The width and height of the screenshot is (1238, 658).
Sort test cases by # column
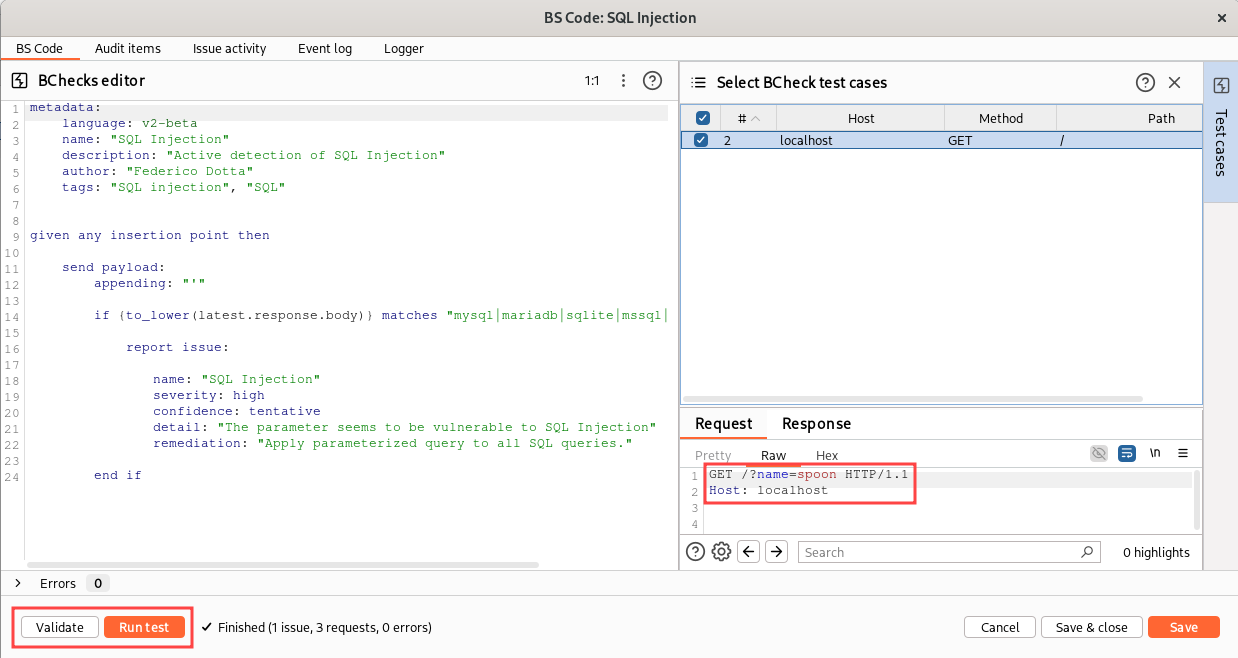tap(741, 118)
